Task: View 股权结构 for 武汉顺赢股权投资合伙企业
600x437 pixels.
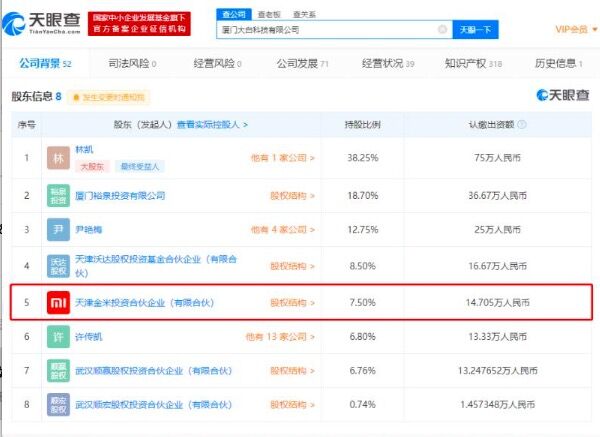Action: click(292, 370)
